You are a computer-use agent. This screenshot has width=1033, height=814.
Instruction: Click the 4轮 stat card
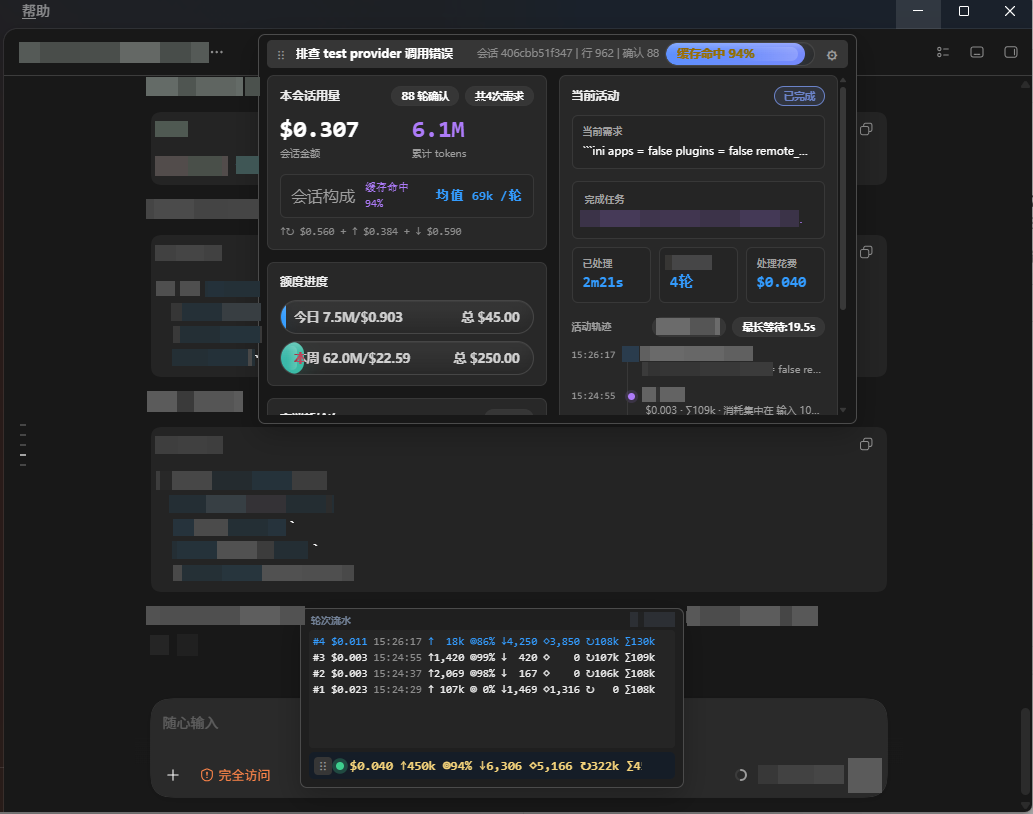coord(698,275)
